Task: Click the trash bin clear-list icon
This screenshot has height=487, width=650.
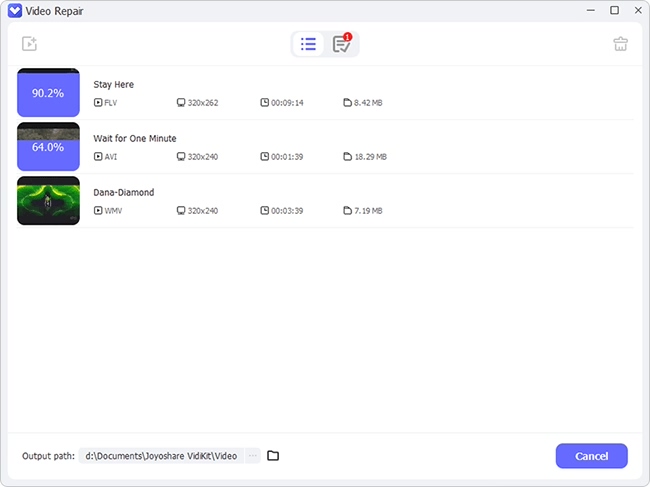Action: pyautogui.click(x=620, y=44)
